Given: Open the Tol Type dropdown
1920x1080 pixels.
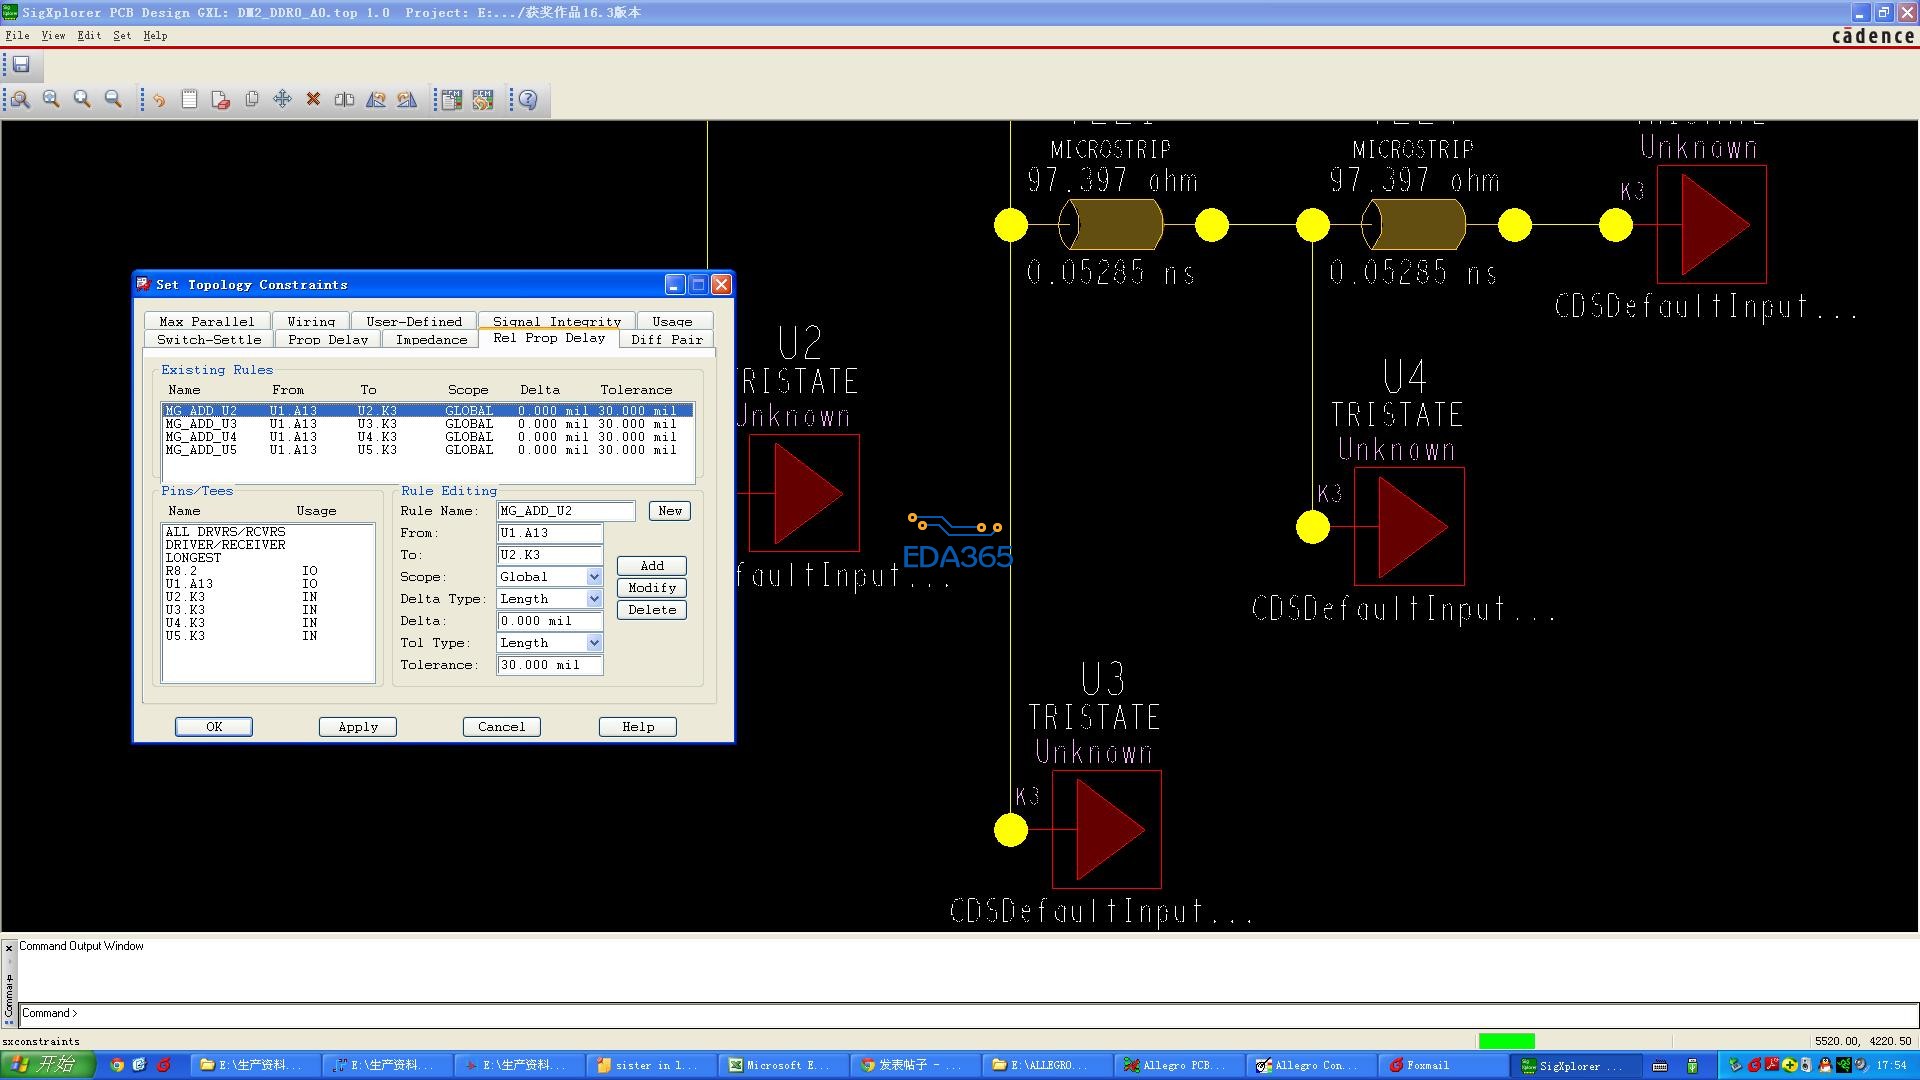Looking at the screenshot, I should click(x=593, y=643).
